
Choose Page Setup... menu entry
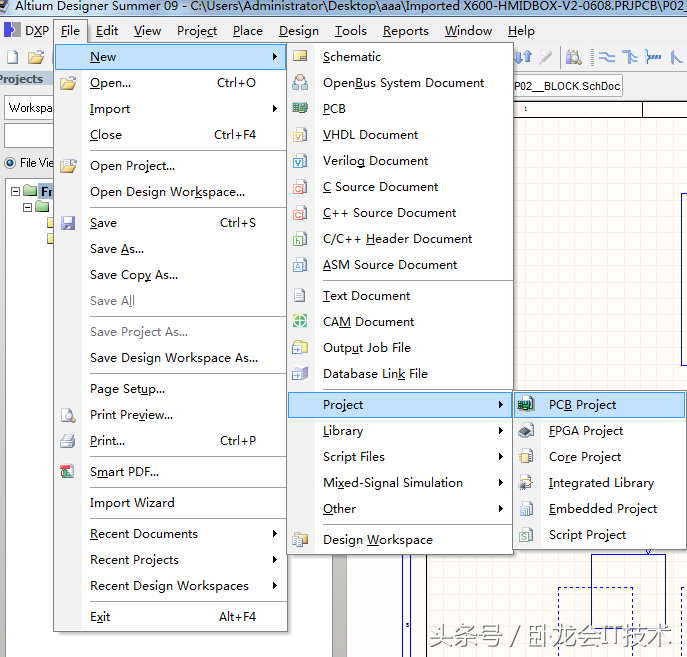(171, 389)
